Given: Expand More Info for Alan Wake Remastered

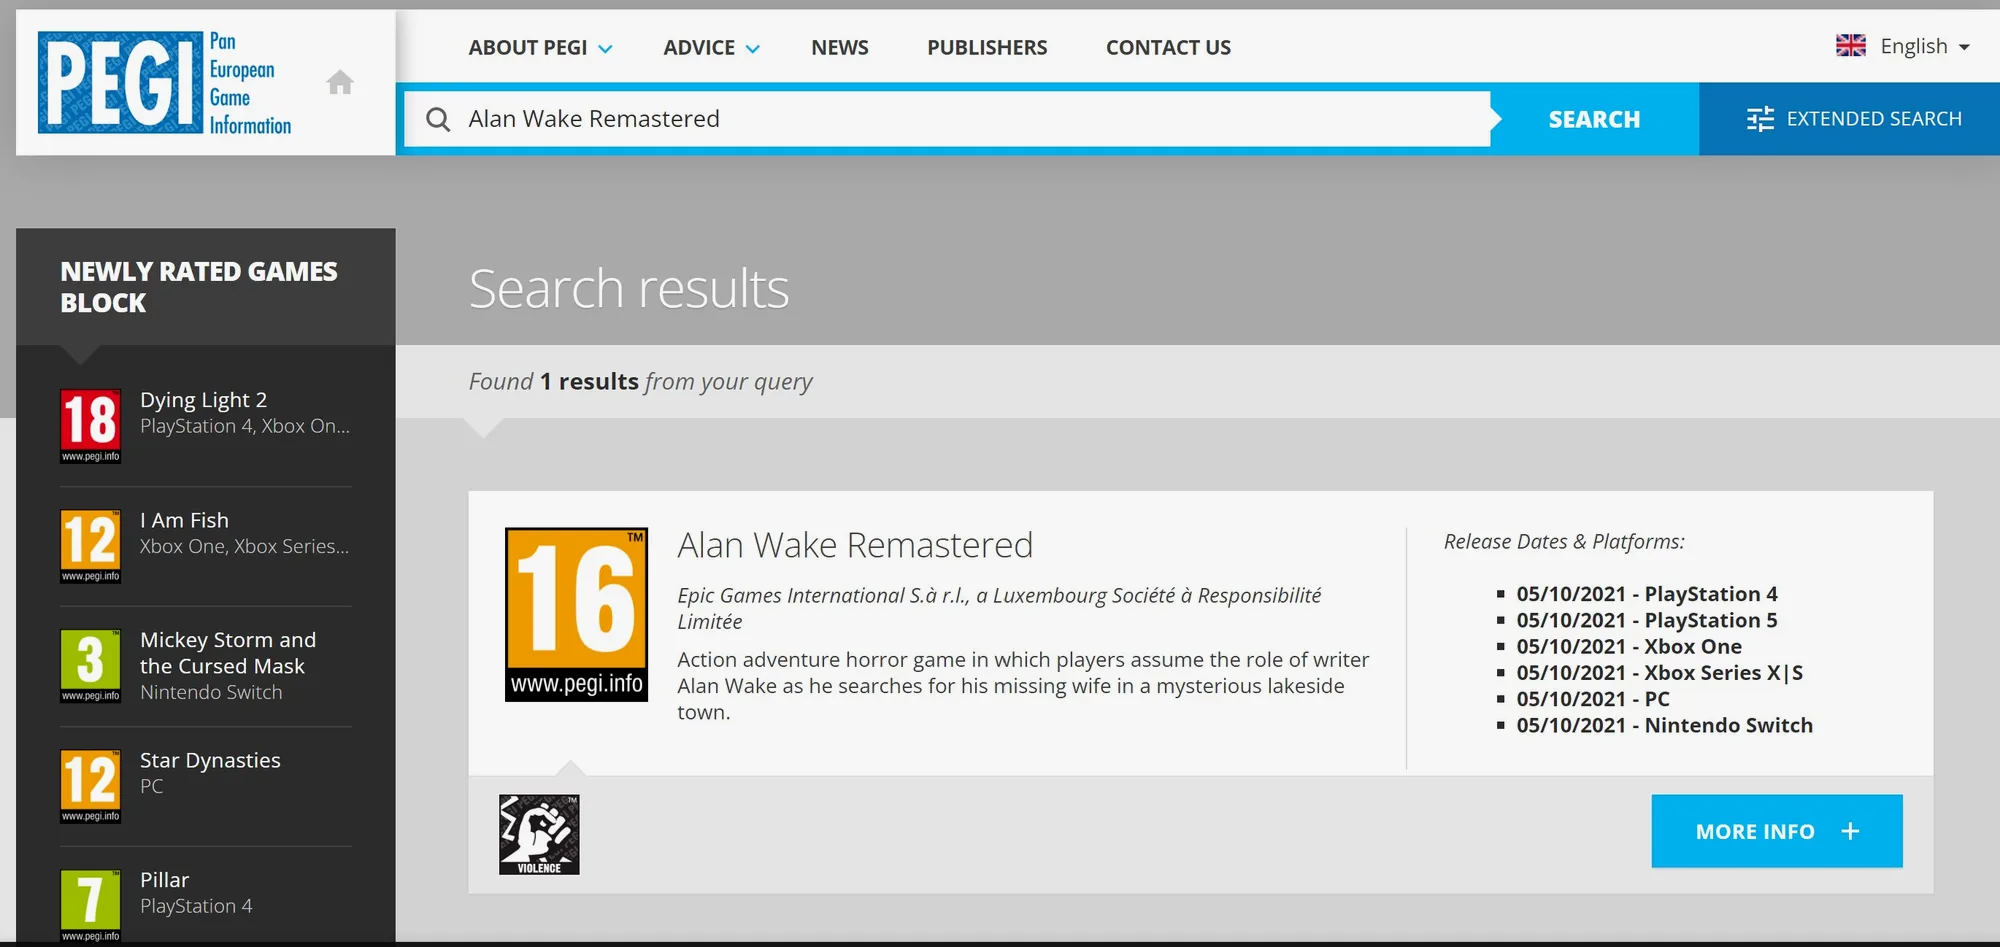Looking at the screenshot, I should point(1777,831).
